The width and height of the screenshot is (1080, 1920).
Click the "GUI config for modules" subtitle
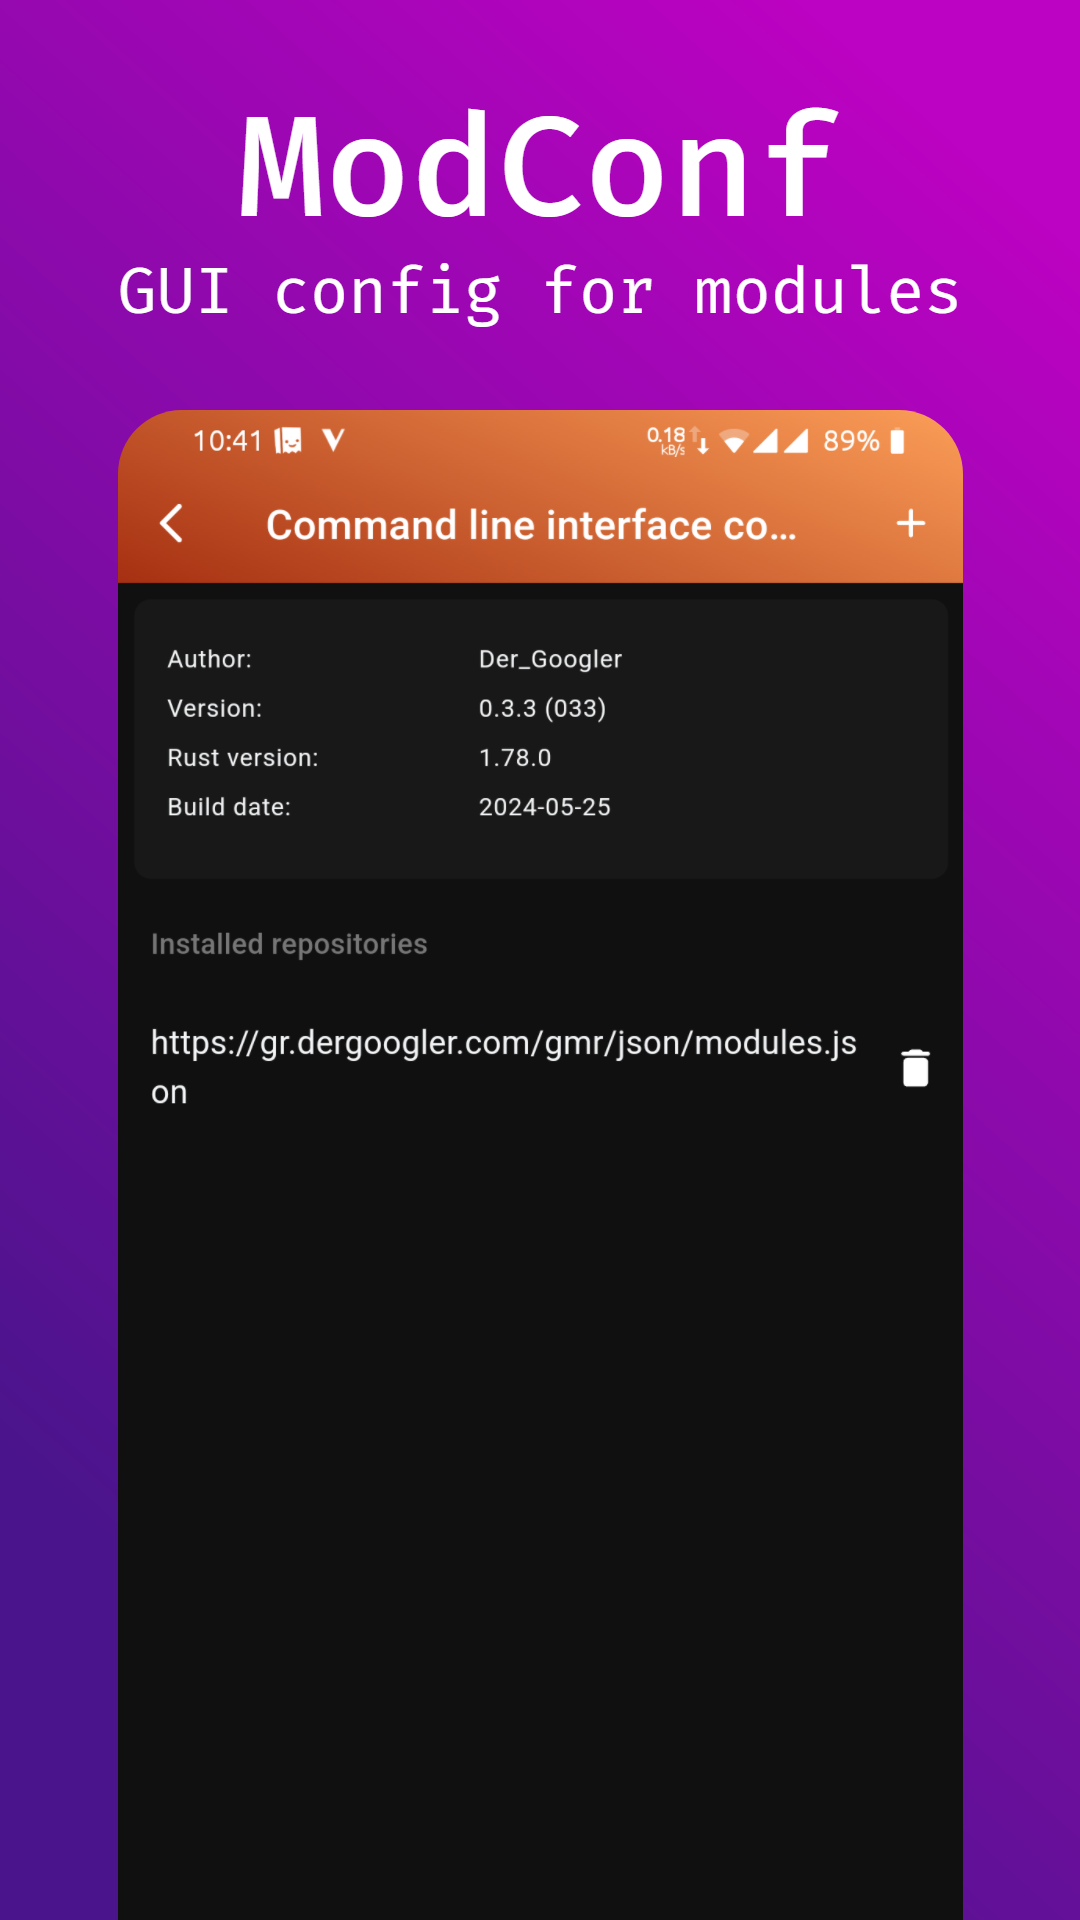pos(539,292)
